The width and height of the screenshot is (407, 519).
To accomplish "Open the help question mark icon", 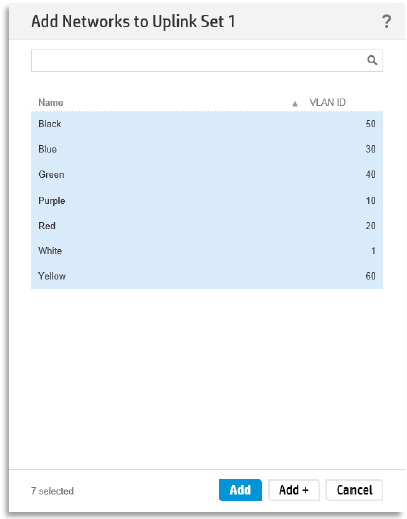I will click(386, 22).
